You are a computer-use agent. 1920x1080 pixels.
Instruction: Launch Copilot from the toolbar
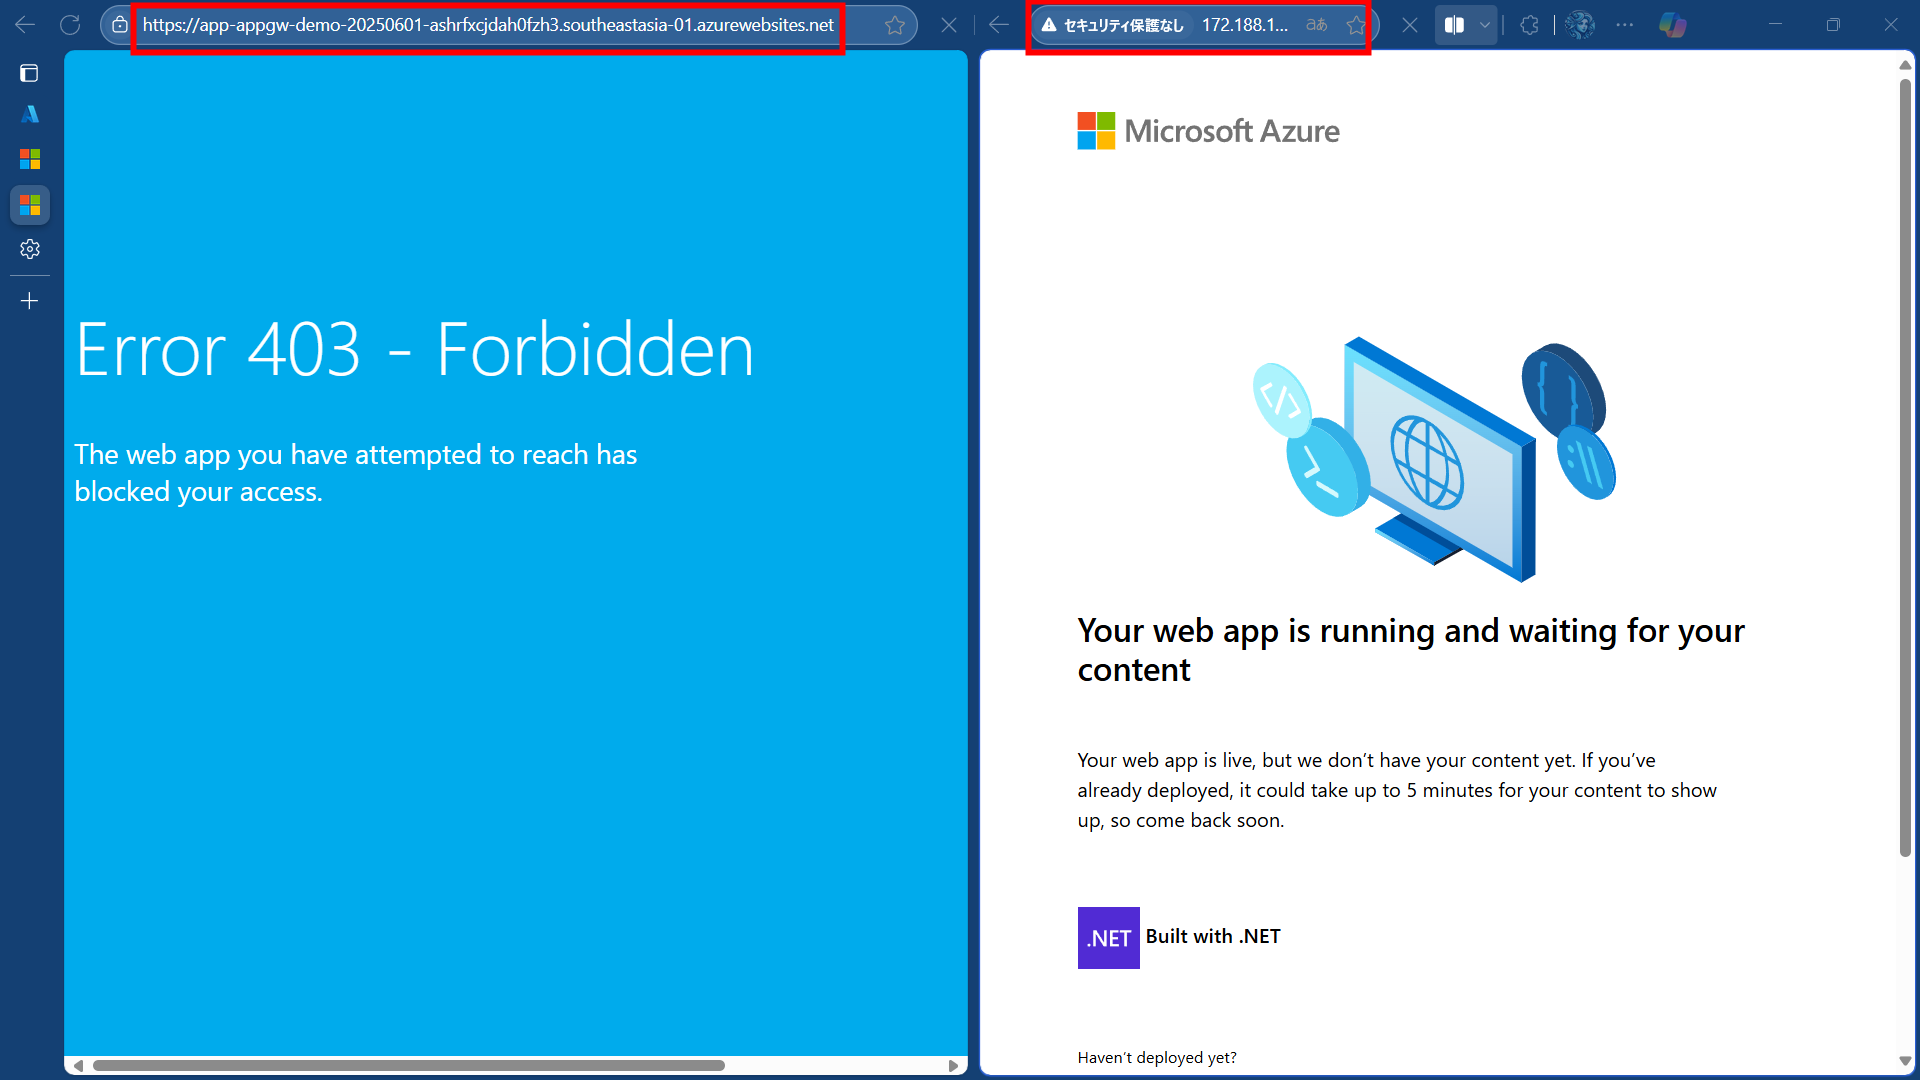1673,25
